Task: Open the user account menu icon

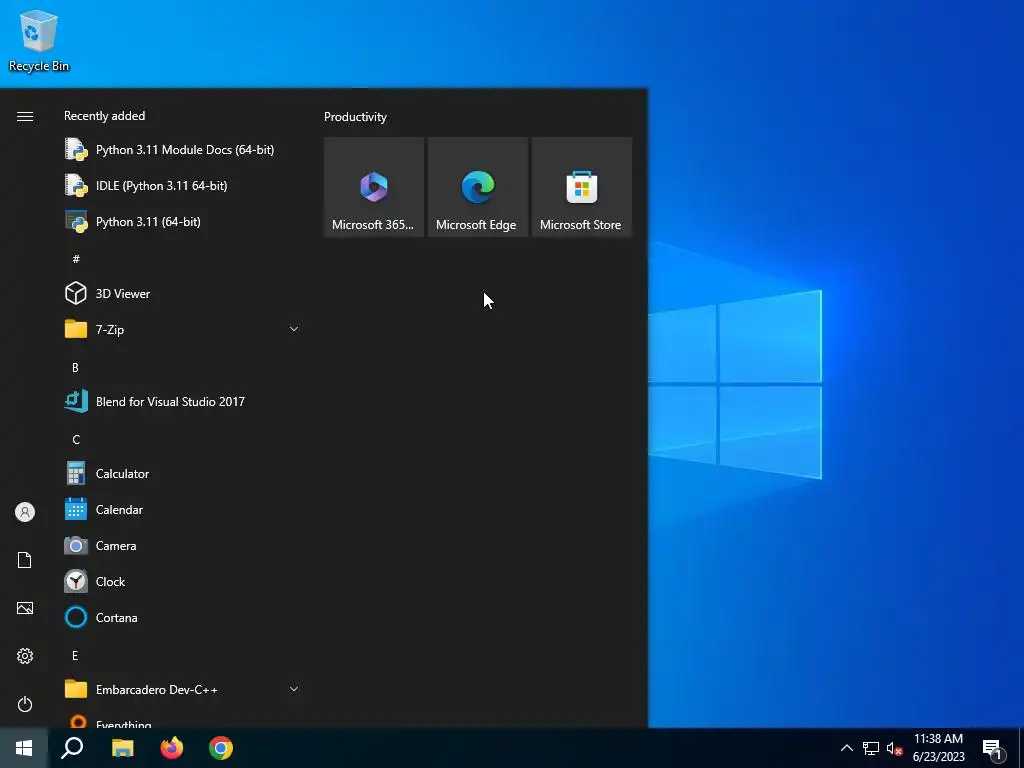Action: (25, 512)
